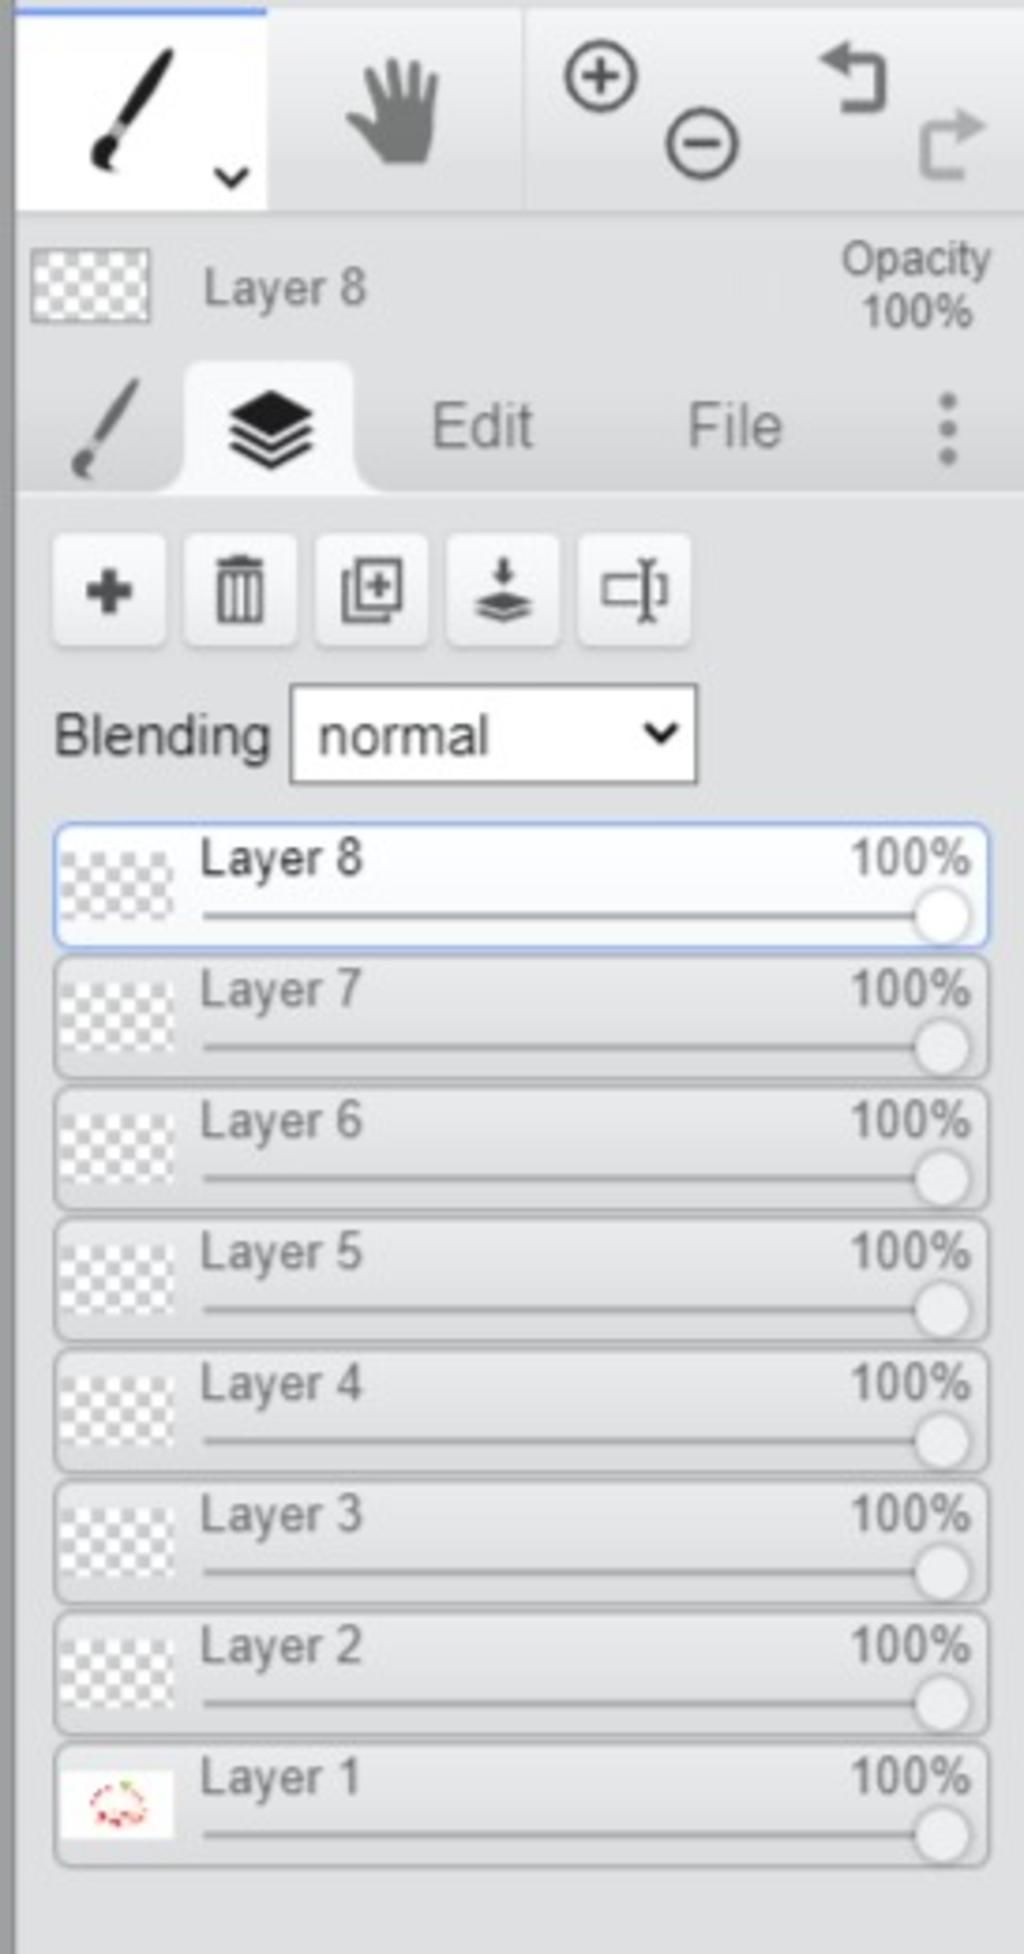
Task: Duplicate the current layer
Action: point(372,591)
